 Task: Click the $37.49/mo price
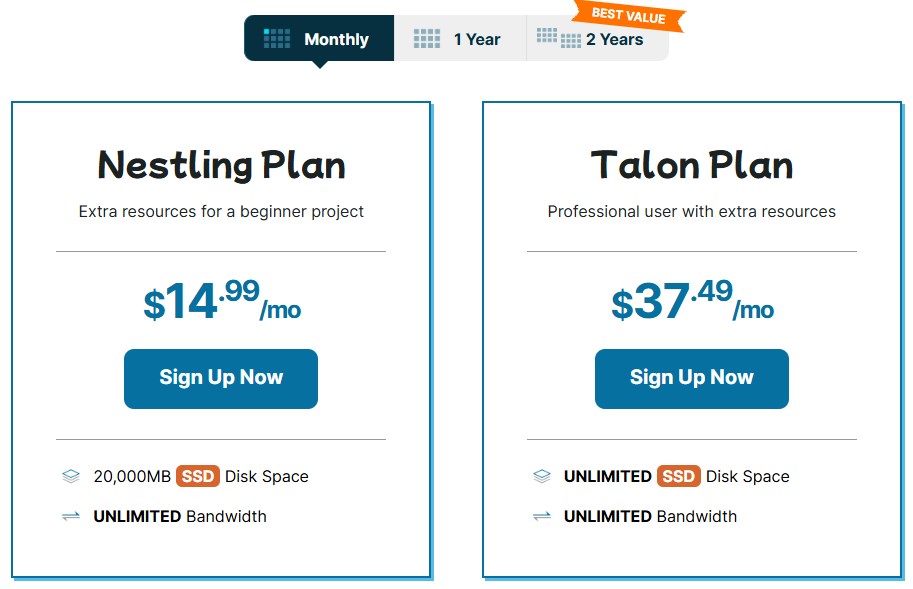tap(692, 300)
